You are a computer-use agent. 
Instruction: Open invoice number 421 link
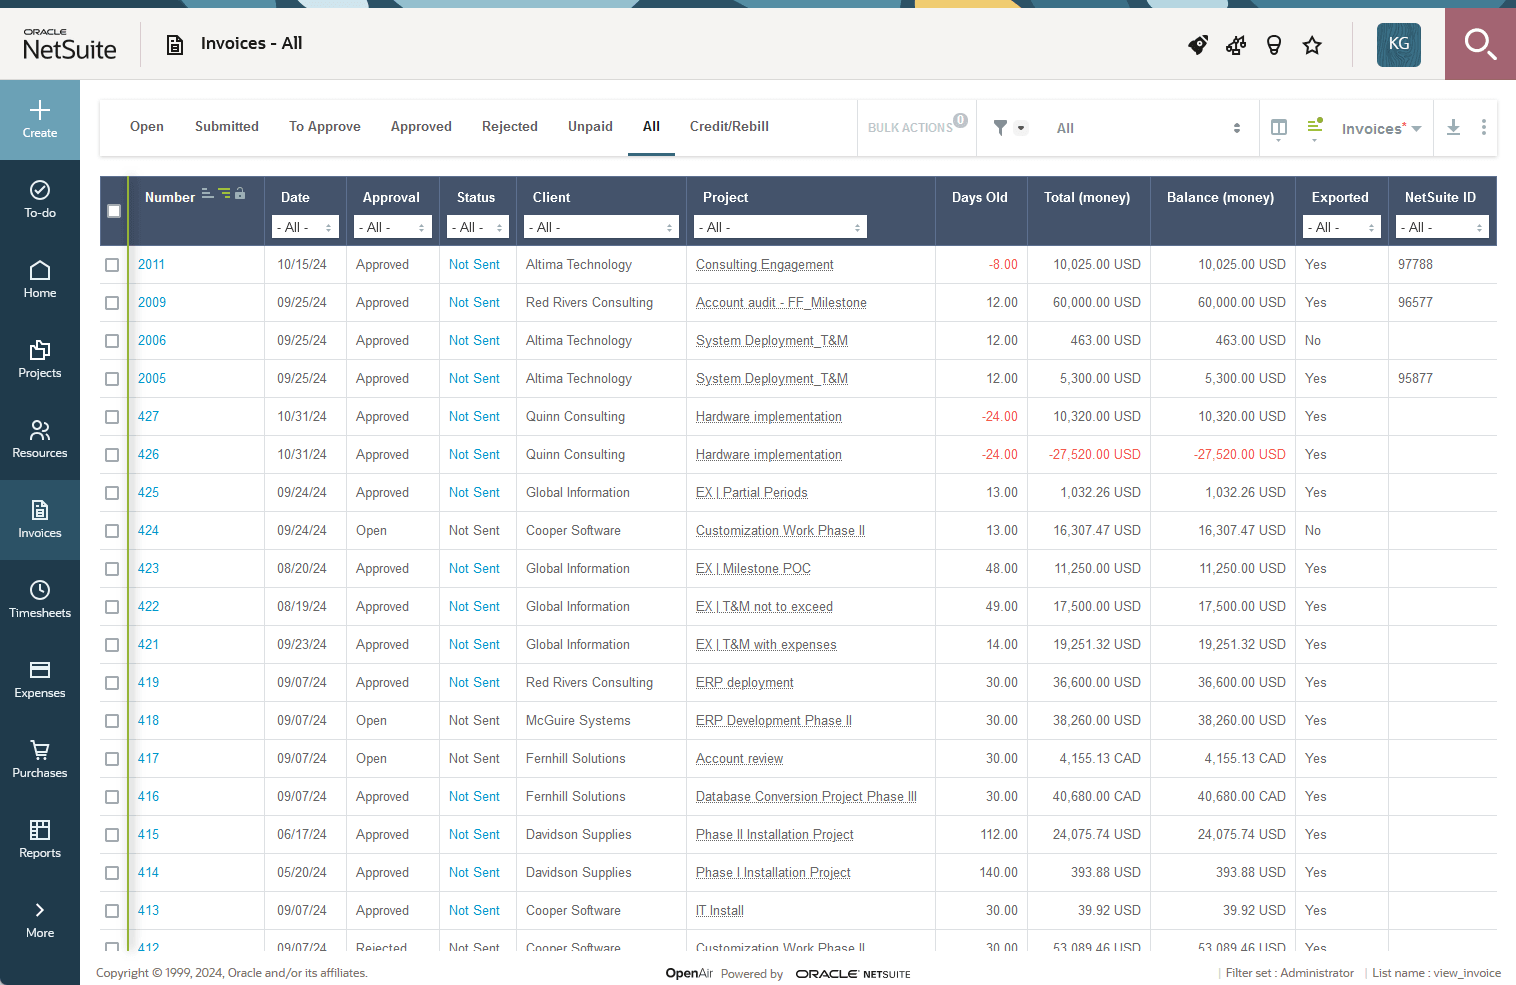pos(149,645)
